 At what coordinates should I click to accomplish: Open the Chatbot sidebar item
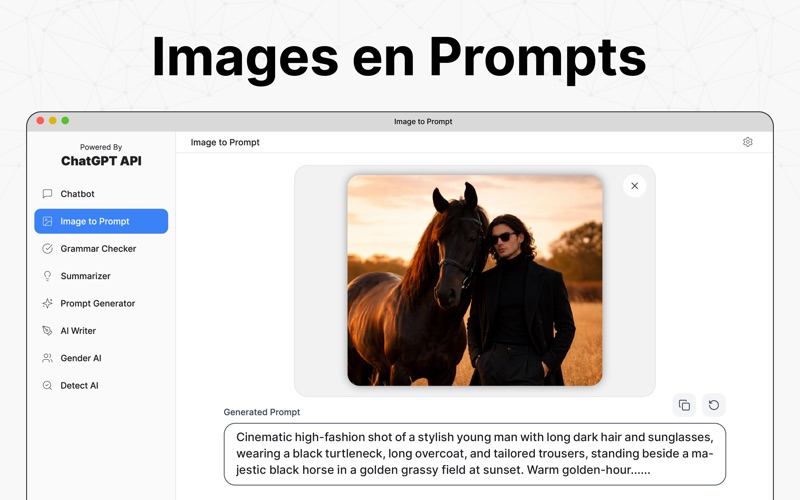click(x=101, y=194)
